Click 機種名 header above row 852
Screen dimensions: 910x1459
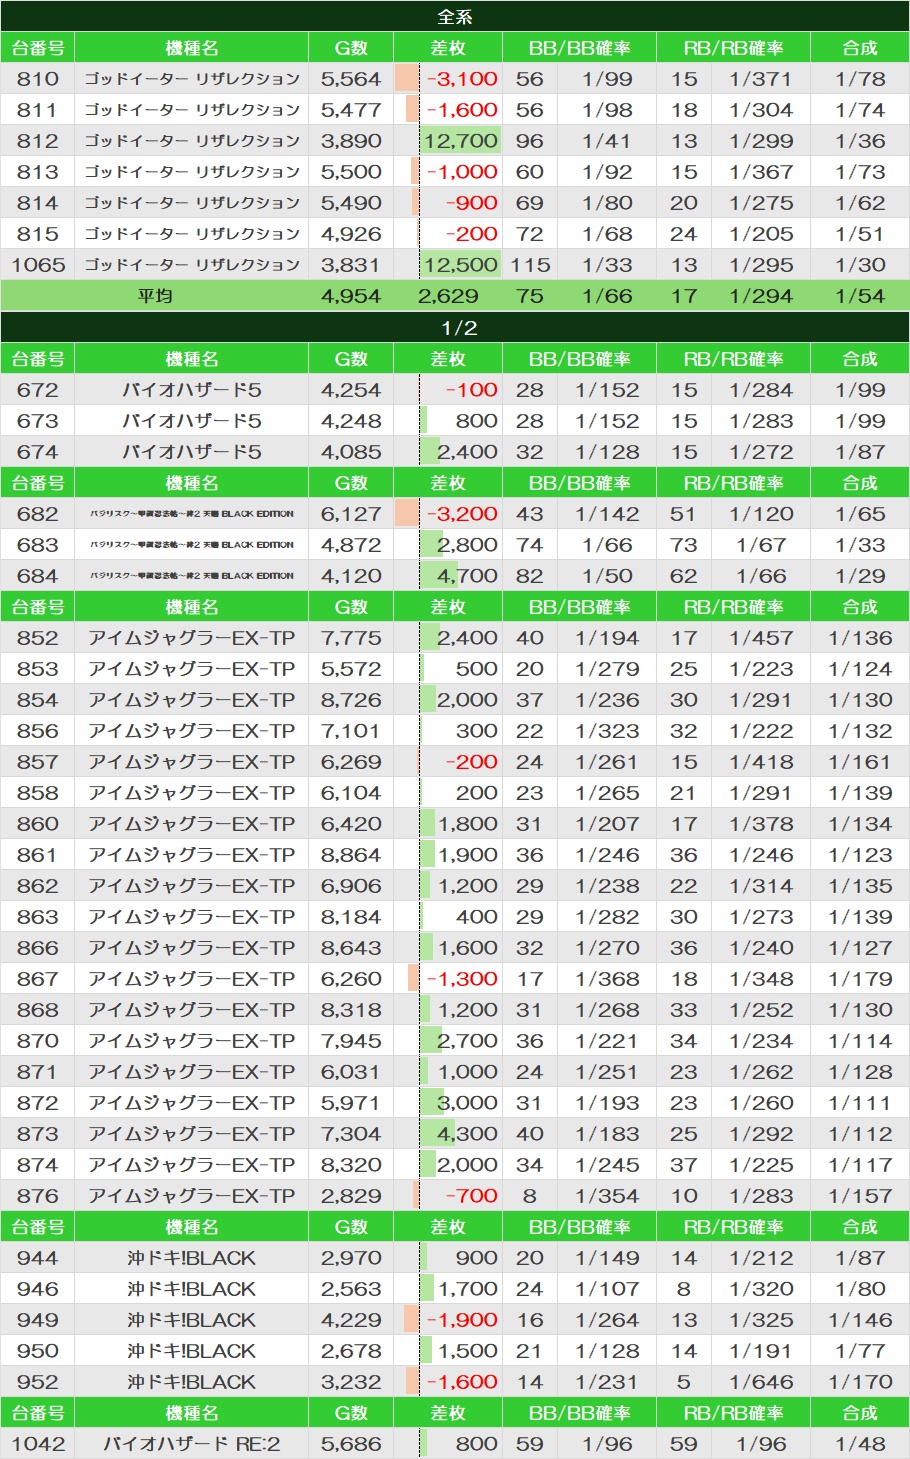(192, 607)
